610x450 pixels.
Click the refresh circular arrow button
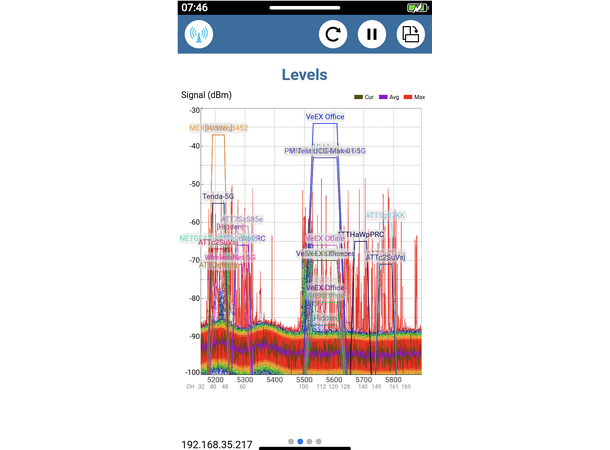pyautogui.click(x=333, y=34)
